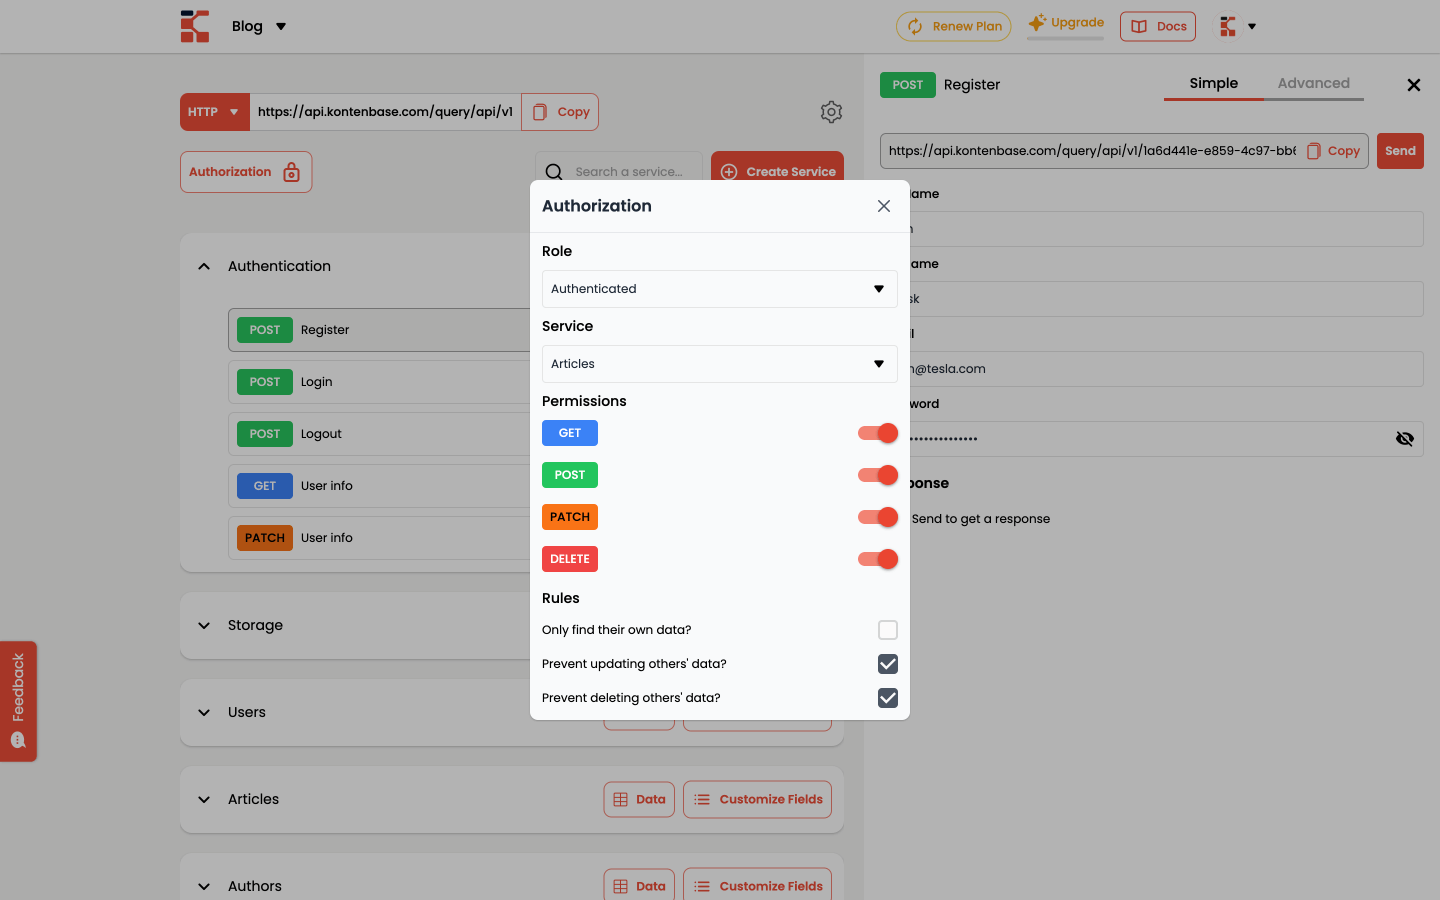The height and width of the screenshot is (900, 1440).
Task: Disable the GET permission toggle
Action: 878,433
